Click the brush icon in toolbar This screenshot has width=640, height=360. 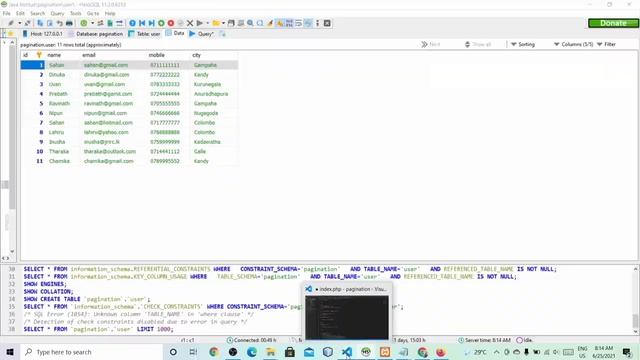pos(270,23)
